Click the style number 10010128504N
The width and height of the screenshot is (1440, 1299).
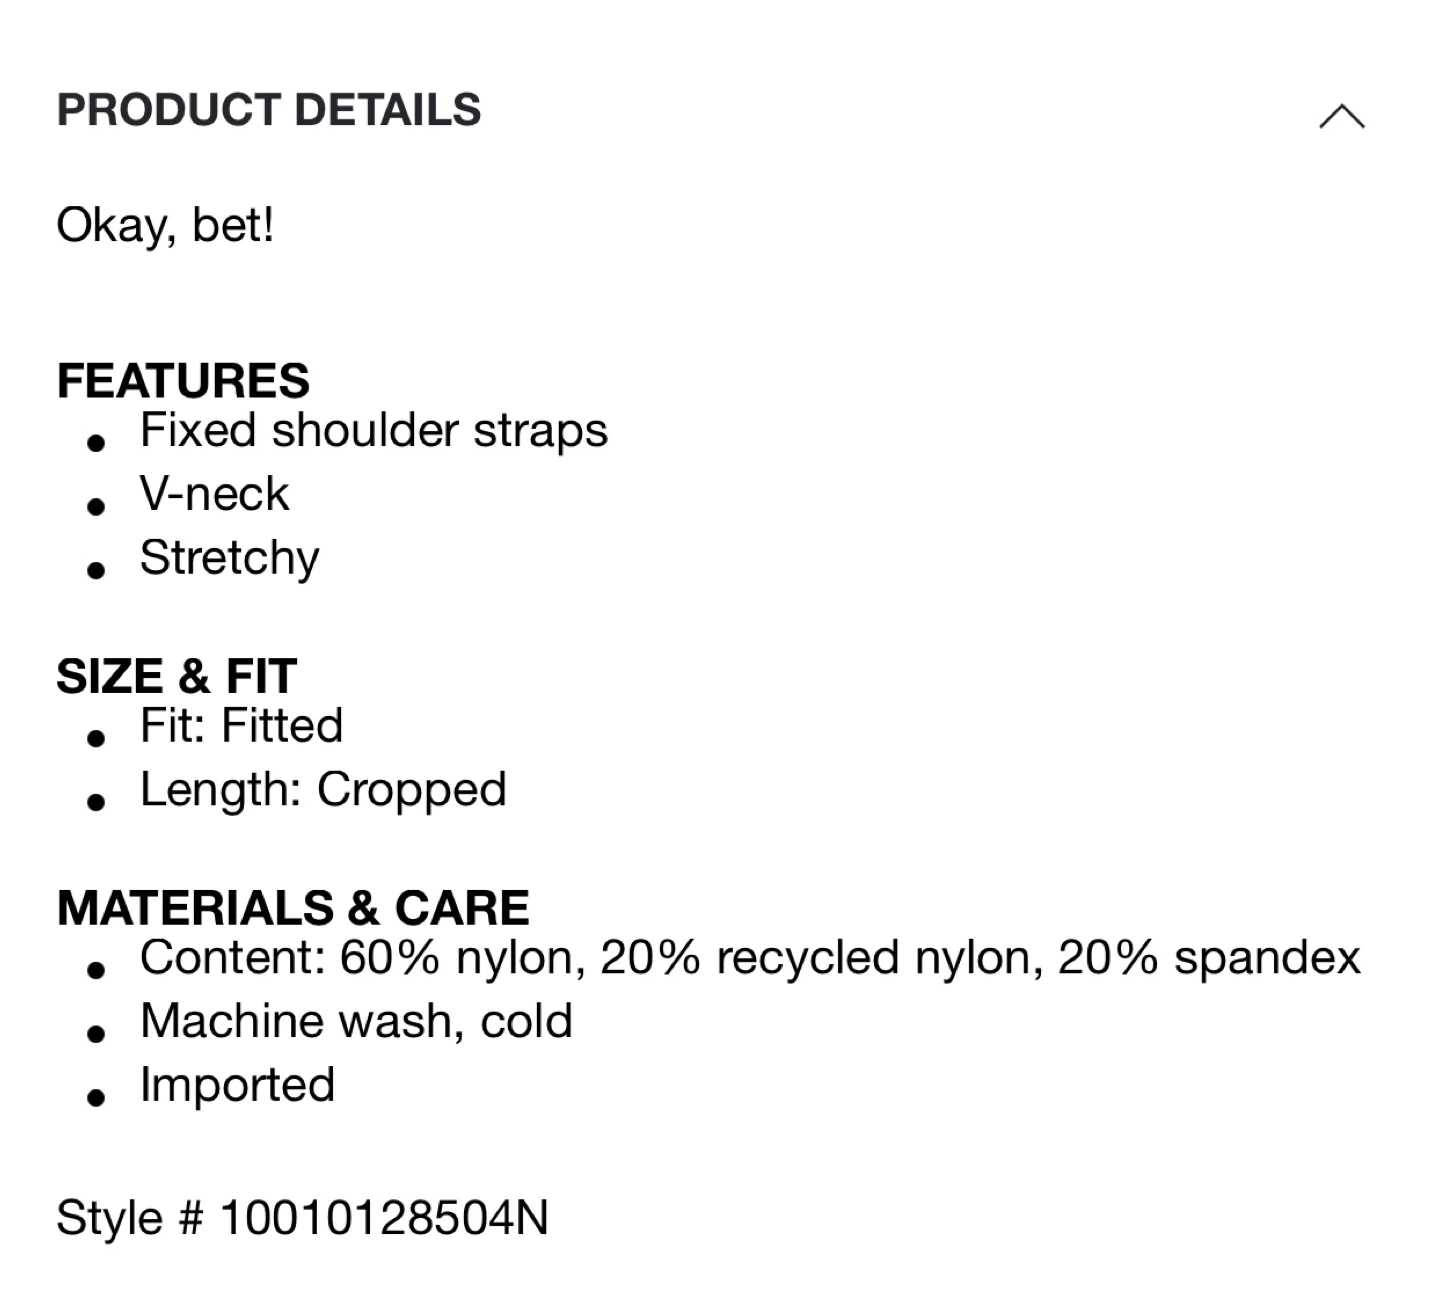[x=384, y=1218]
